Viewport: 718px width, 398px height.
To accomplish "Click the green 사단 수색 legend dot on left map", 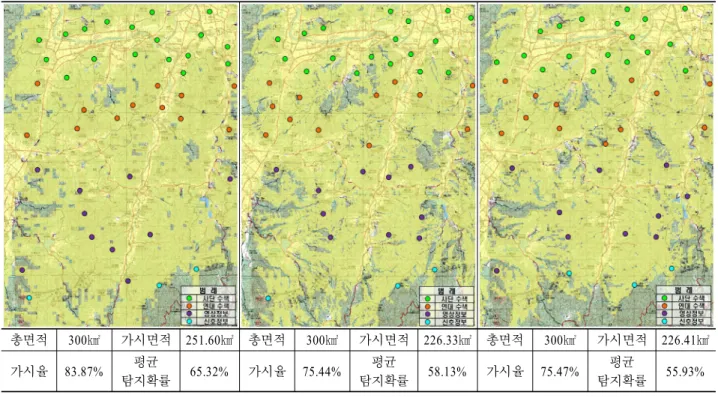I will tap(189, 298).
